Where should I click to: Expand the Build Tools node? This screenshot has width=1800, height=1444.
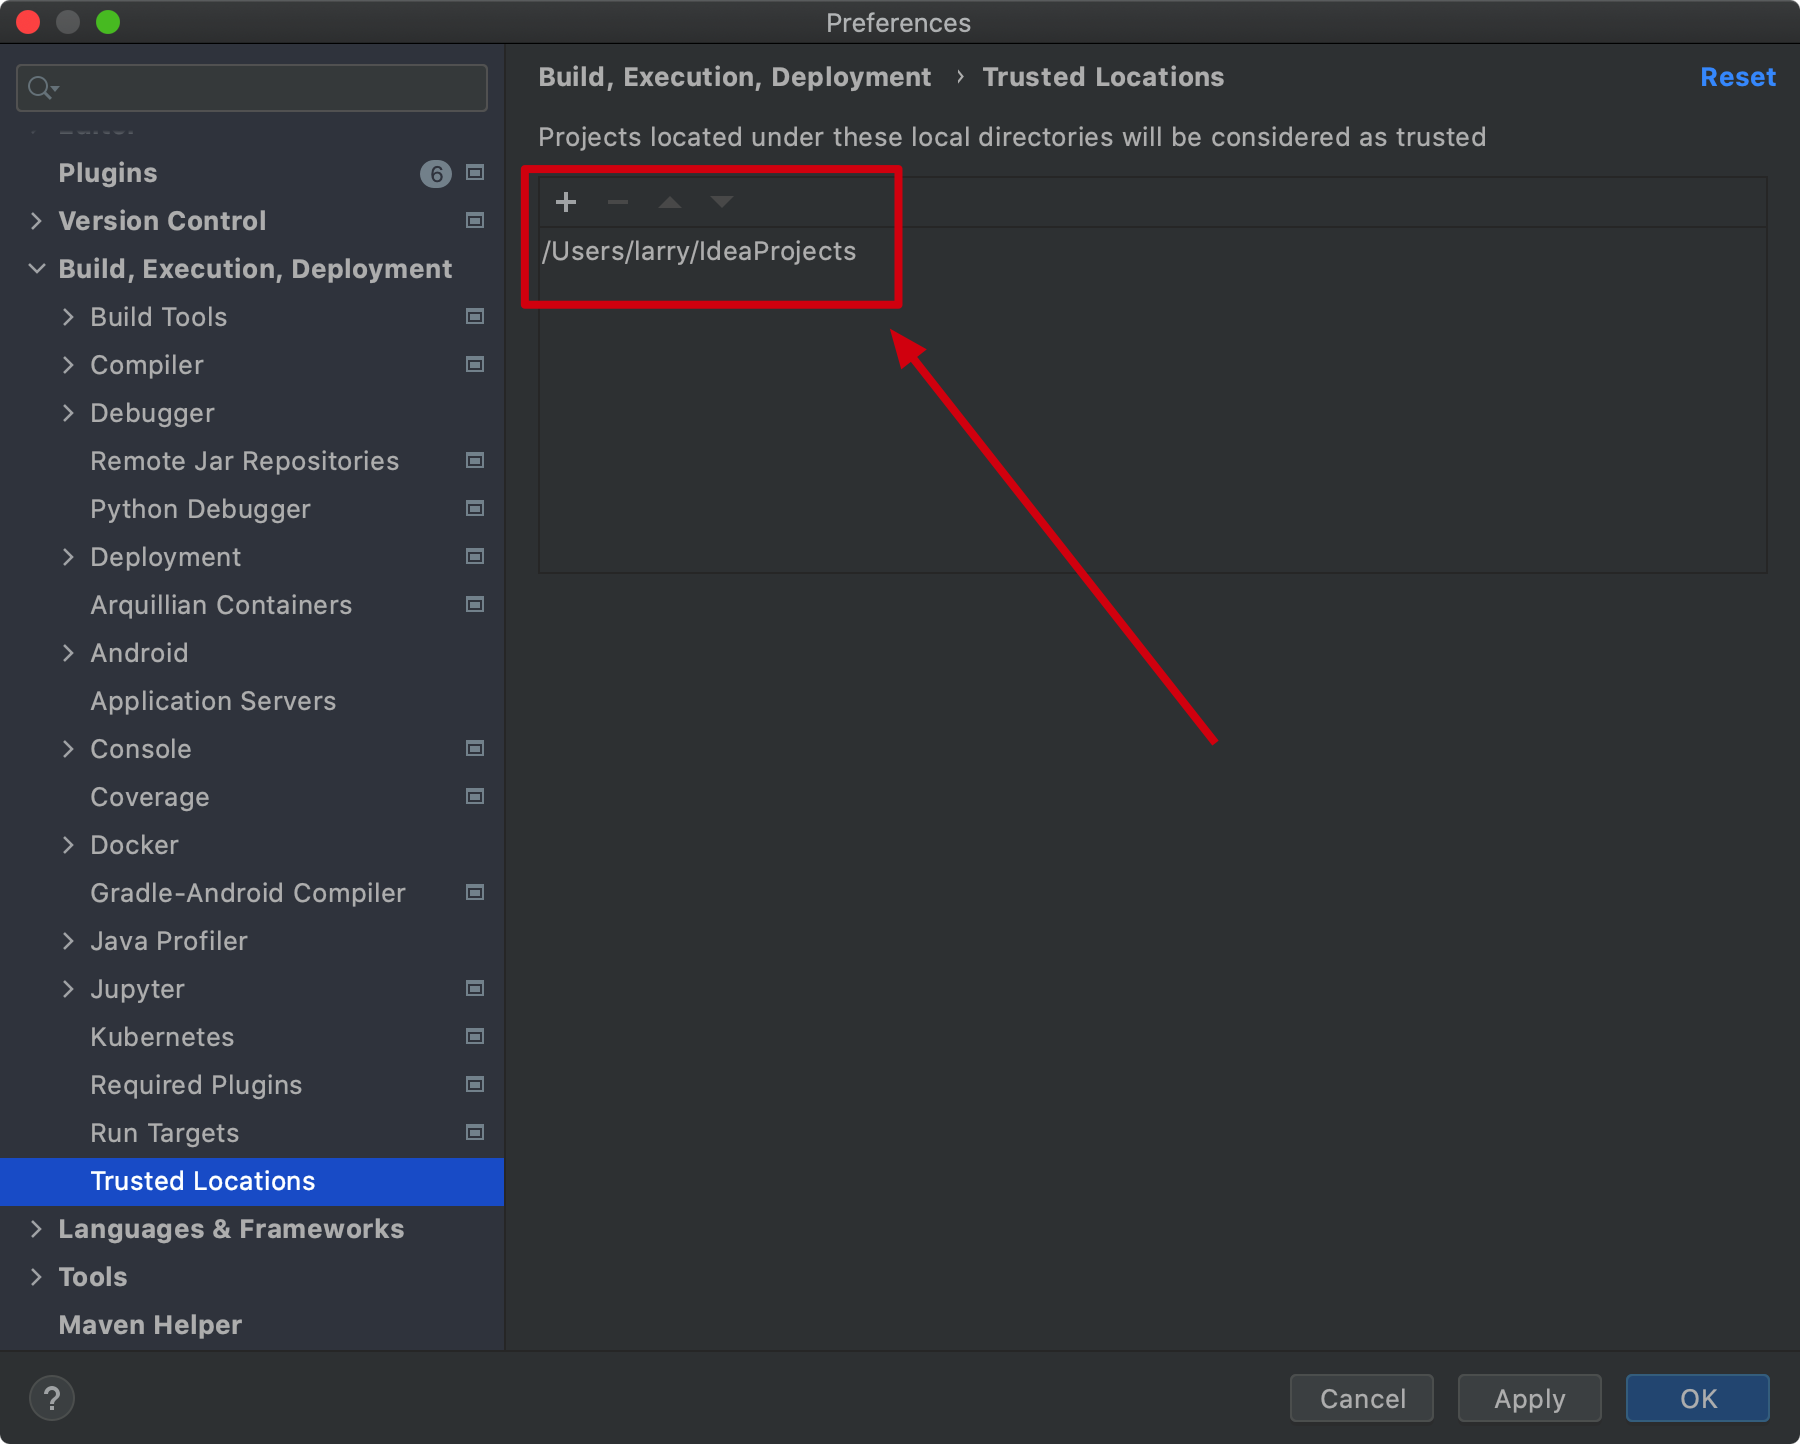pyautogui.click(x=68, y=317)
